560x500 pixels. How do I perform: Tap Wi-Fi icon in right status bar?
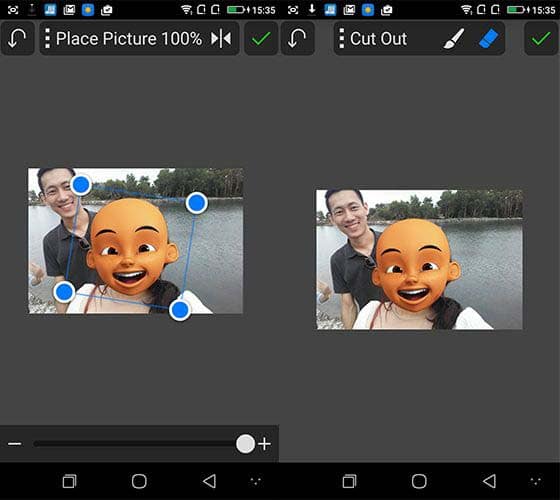[466, 10]
